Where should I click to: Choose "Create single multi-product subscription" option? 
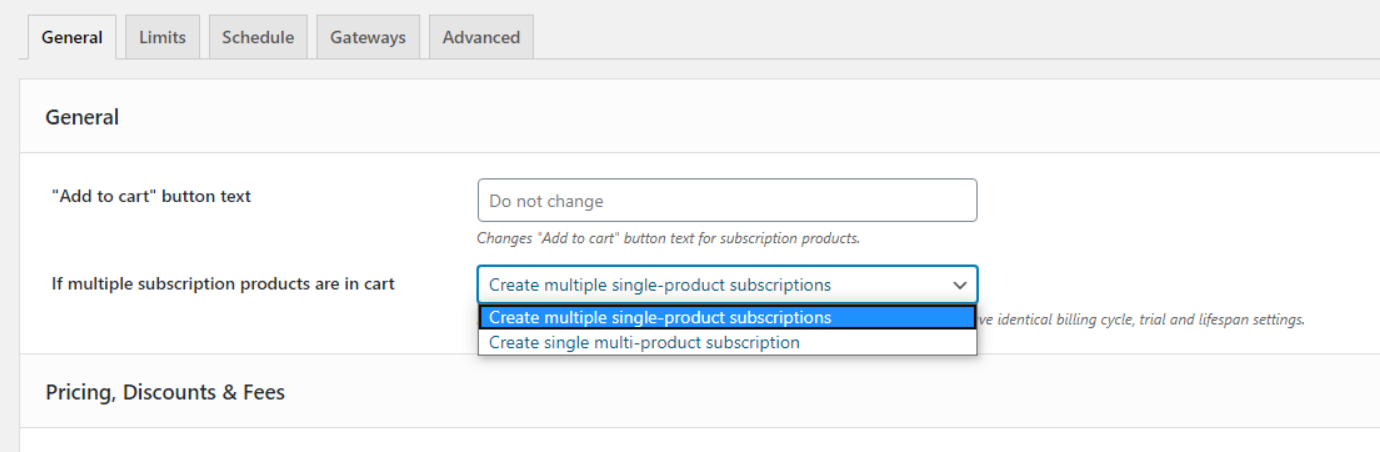tap(644, 342)
